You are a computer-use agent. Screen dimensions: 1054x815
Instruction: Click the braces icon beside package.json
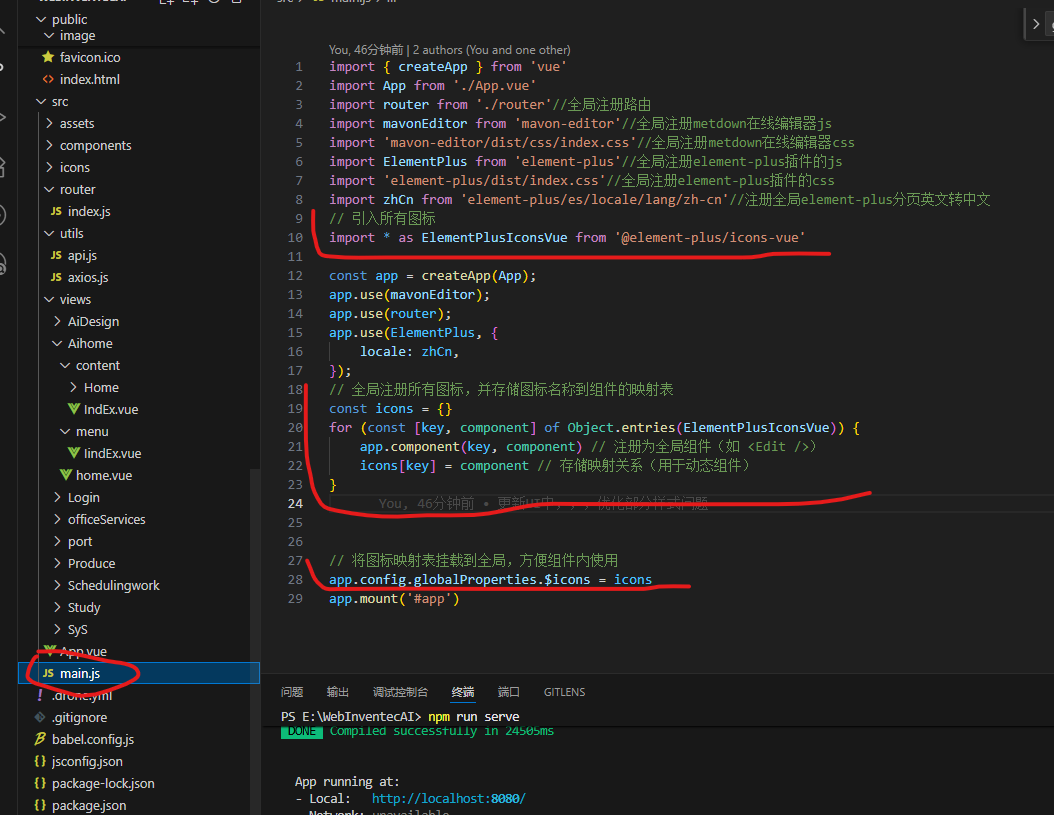tap(40, 805)
